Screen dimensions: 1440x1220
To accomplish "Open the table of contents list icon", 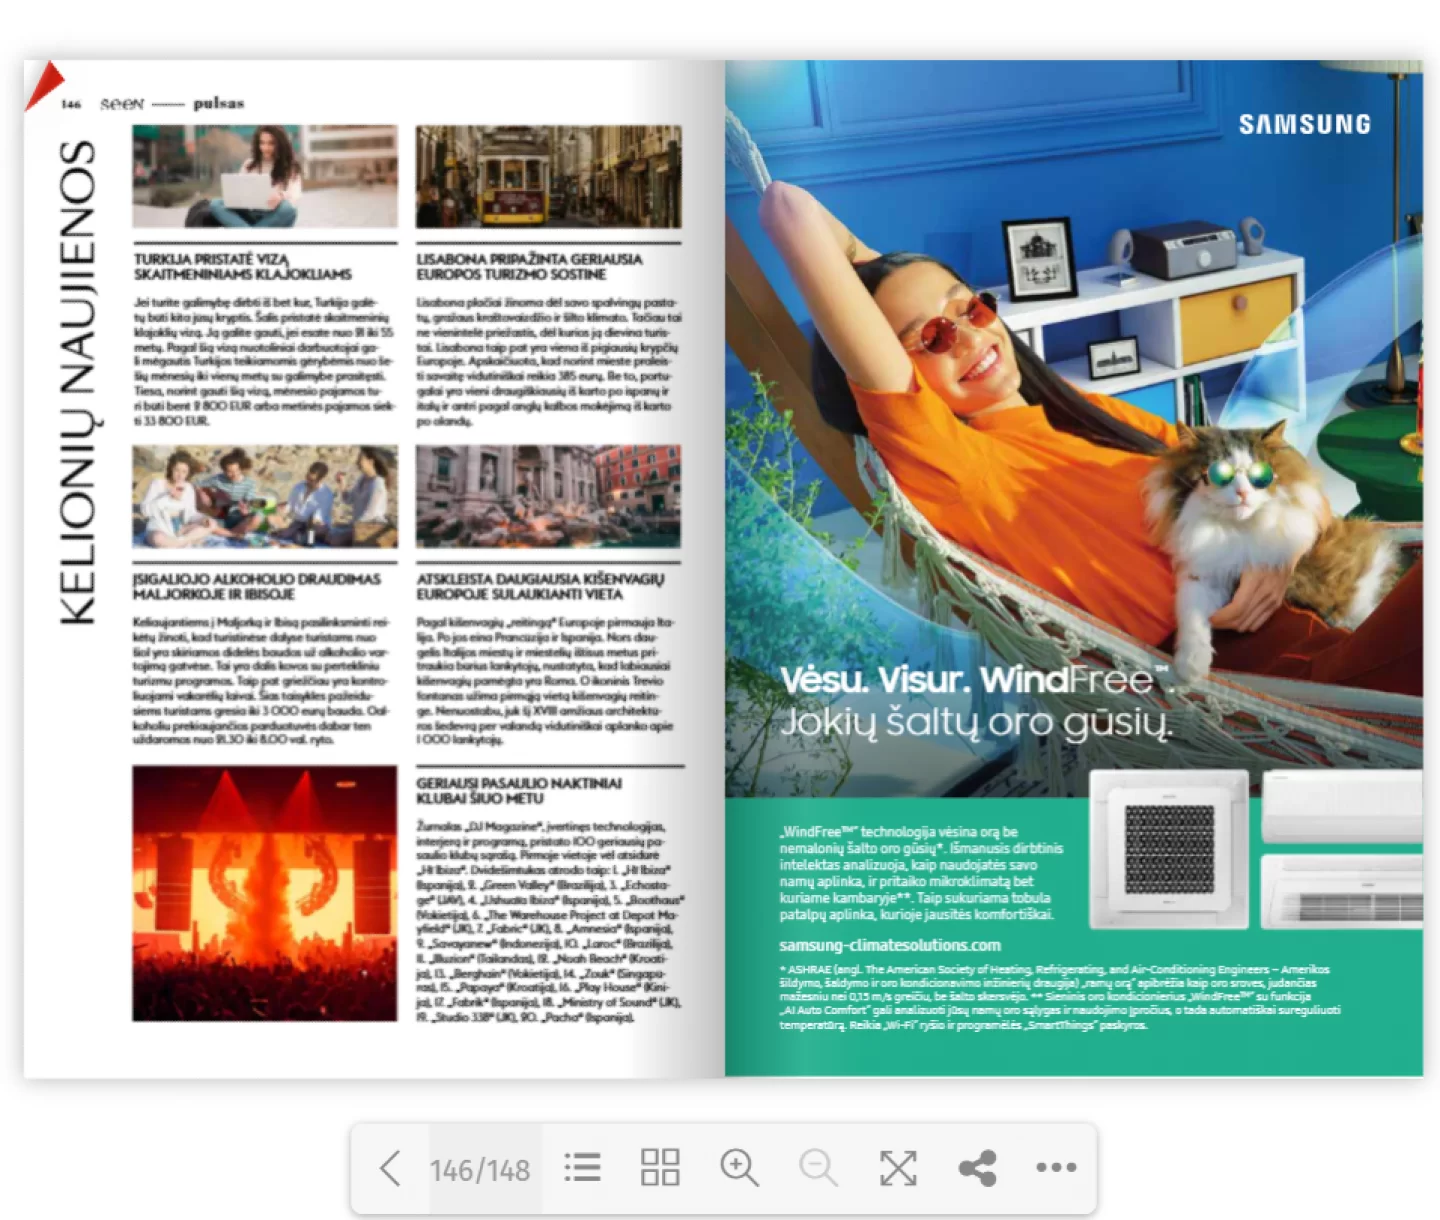I will tap(582, 1168).
